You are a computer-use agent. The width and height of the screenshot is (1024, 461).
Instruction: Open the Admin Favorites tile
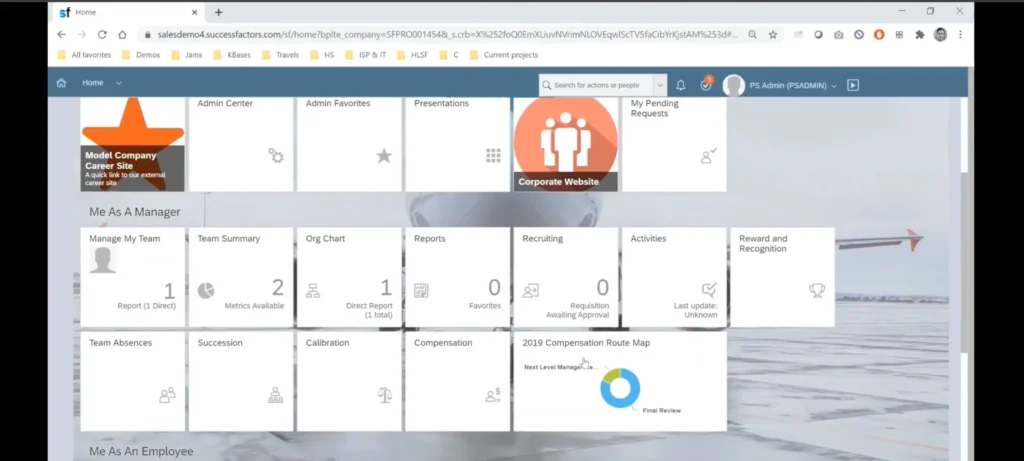tap(349, 144)
